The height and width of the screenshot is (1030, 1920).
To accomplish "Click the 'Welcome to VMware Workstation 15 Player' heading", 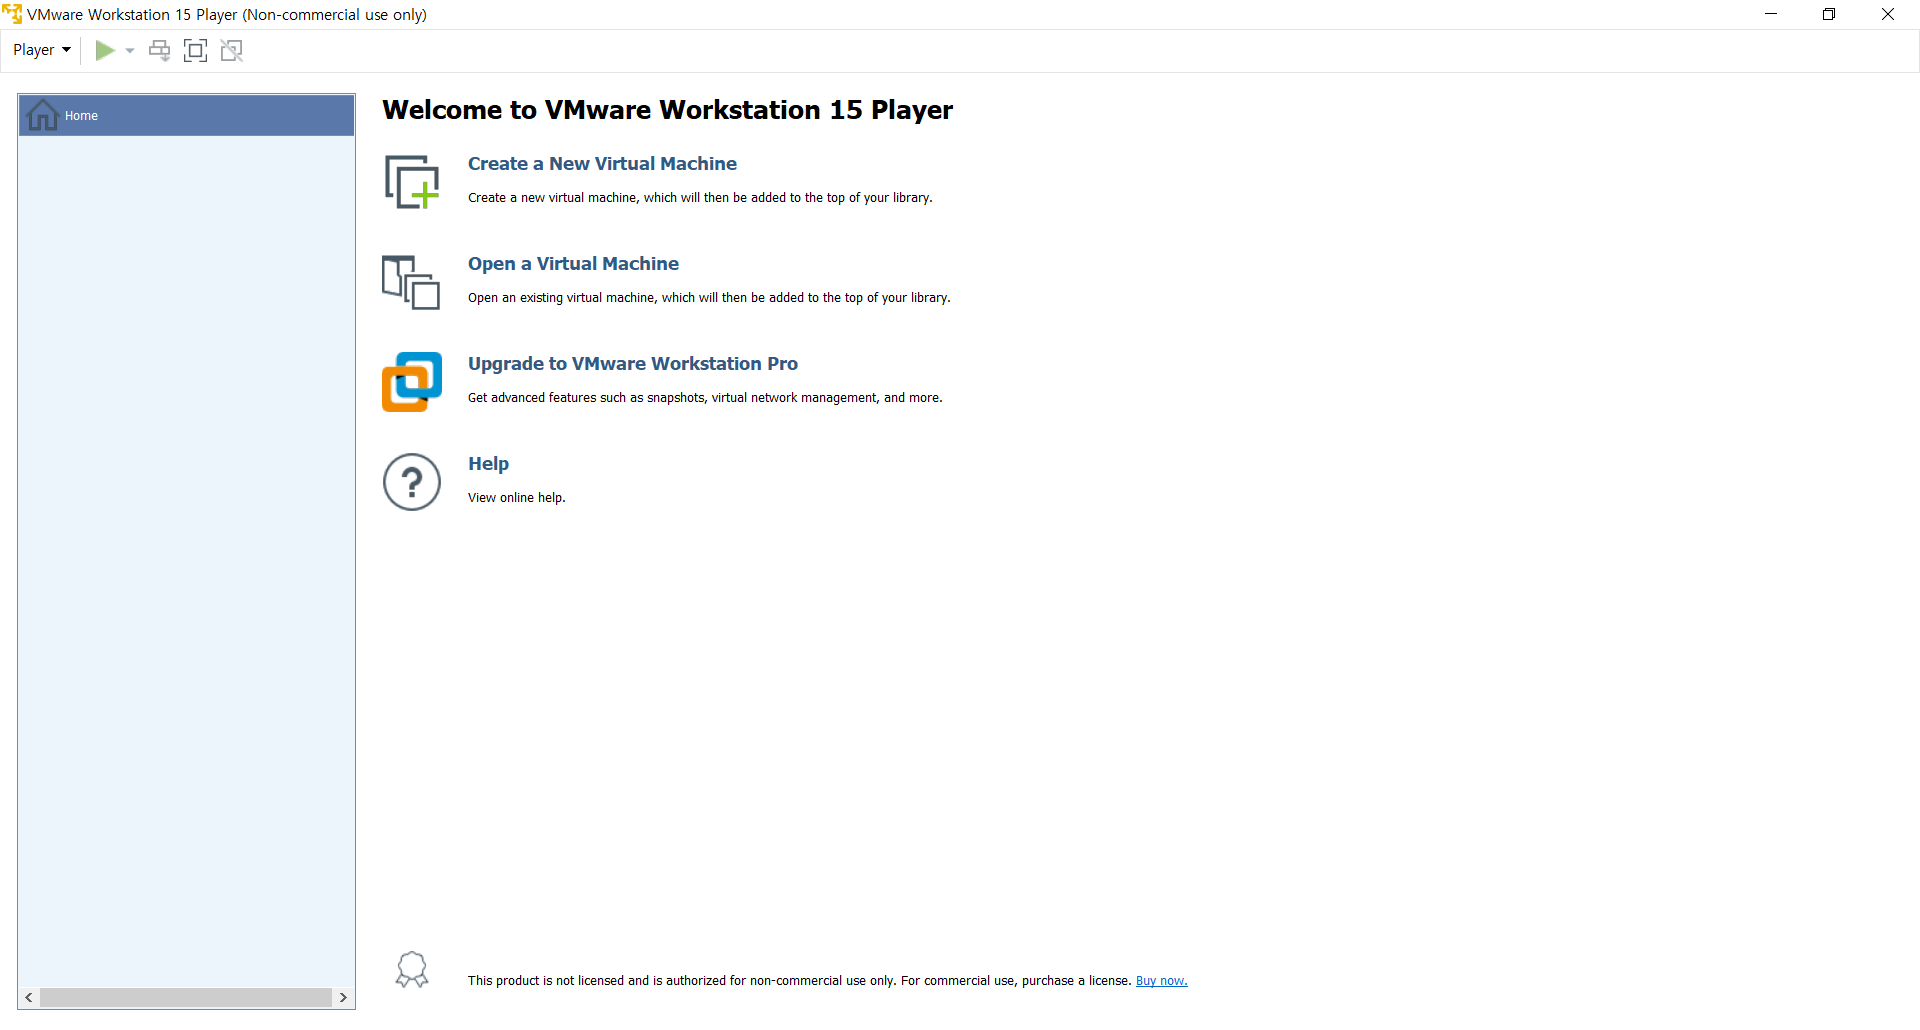I will tap(668, 110).
